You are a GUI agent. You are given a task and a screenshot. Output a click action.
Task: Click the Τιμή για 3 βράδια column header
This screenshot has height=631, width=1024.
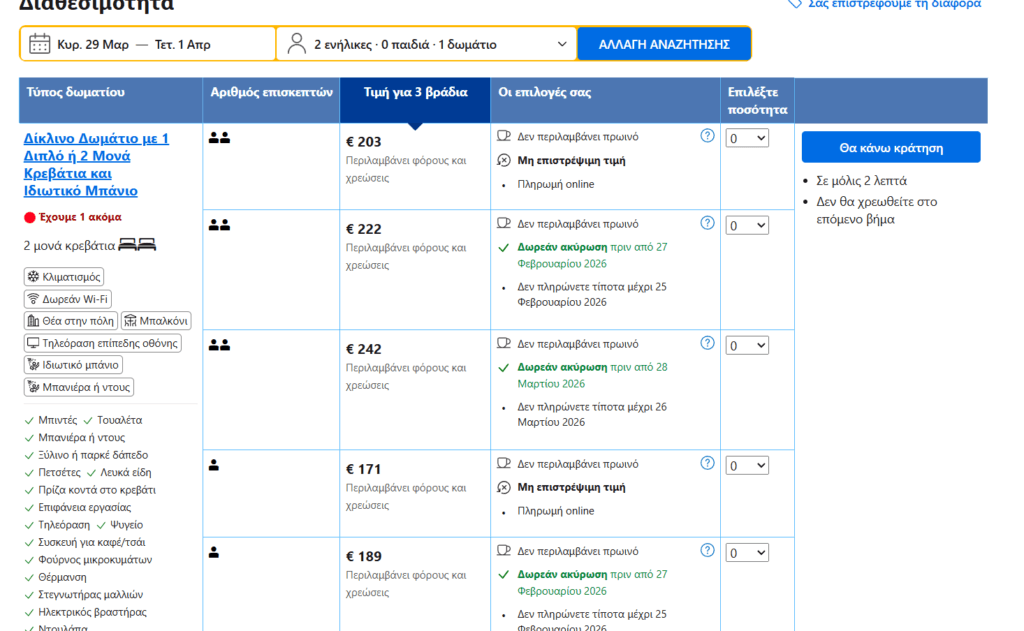[415, 93]
